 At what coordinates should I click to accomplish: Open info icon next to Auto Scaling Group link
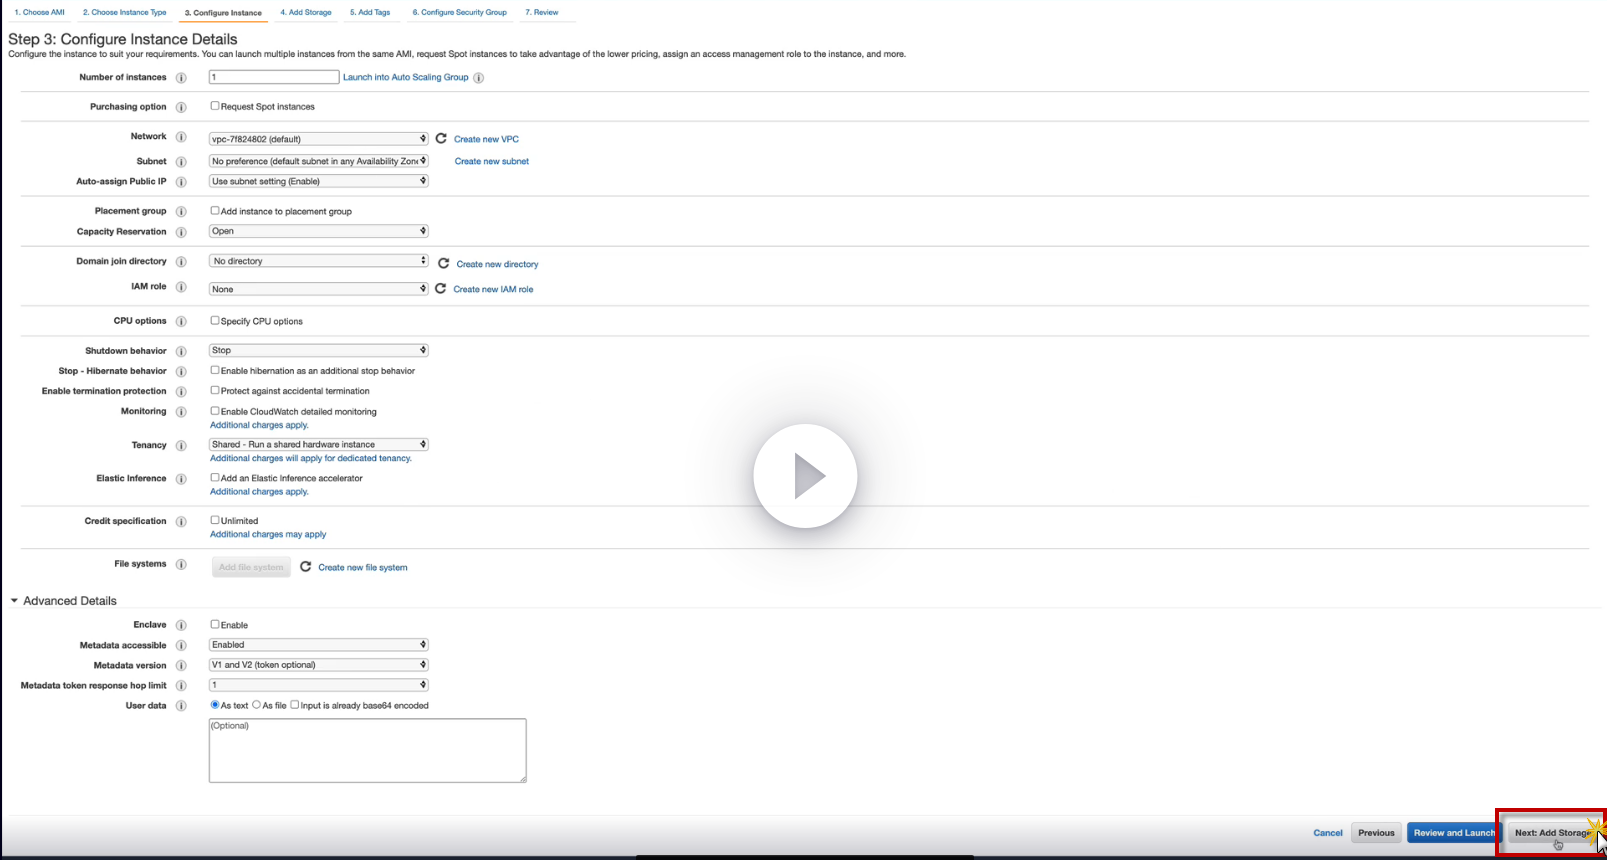point(478,78)
